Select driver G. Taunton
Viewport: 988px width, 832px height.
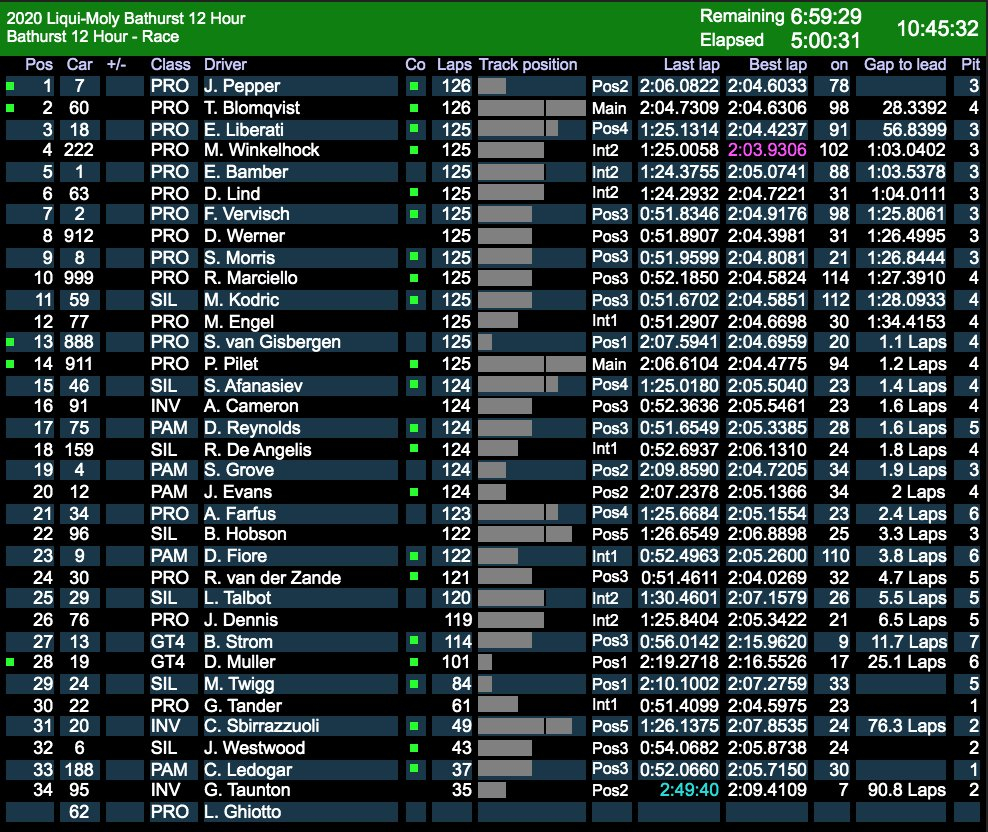tap(247, 790)
